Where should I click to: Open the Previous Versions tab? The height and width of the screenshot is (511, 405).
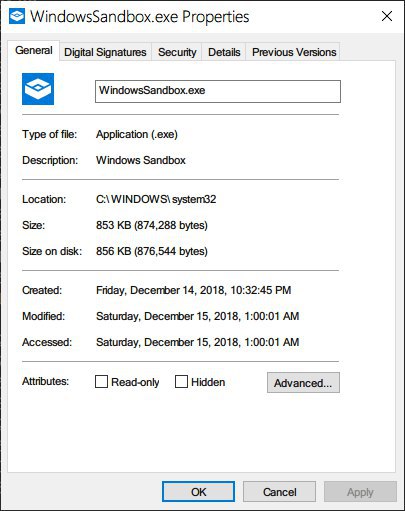click(x=294, y=52)
